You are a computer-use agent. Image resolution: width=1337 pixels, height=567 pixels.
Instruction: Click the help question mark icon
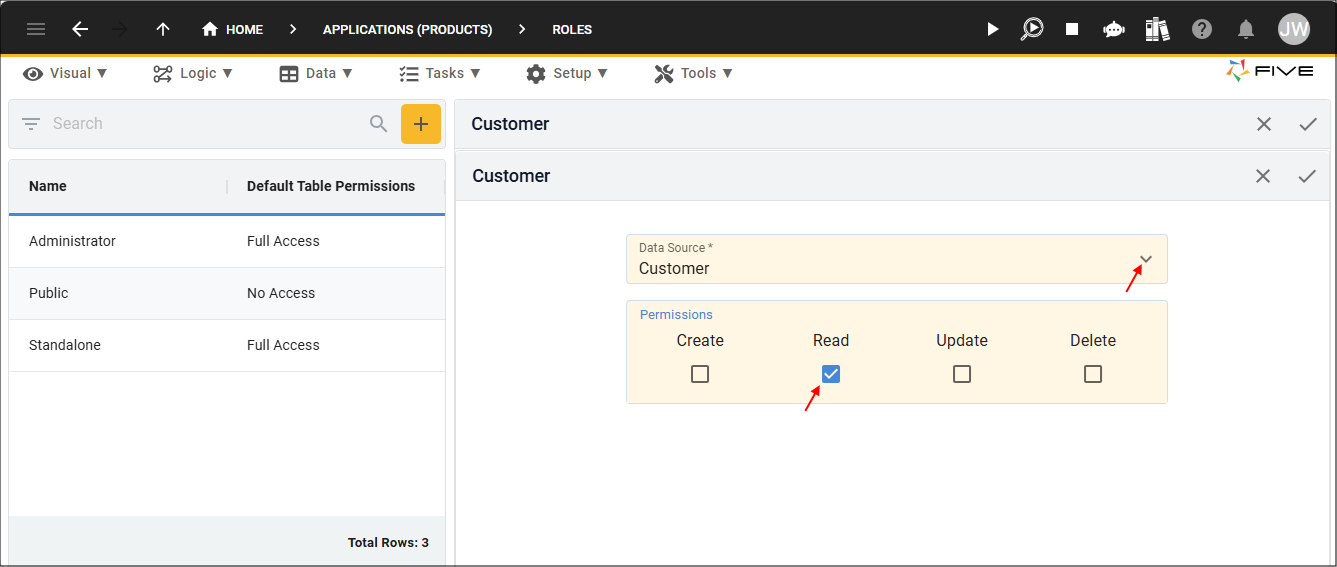click(1202, 29)
